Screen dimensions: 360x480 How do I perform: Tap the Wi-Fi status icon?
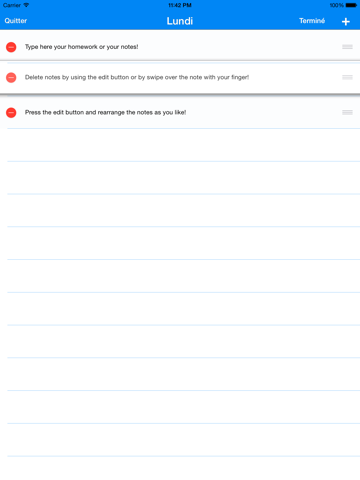point(26,5)
